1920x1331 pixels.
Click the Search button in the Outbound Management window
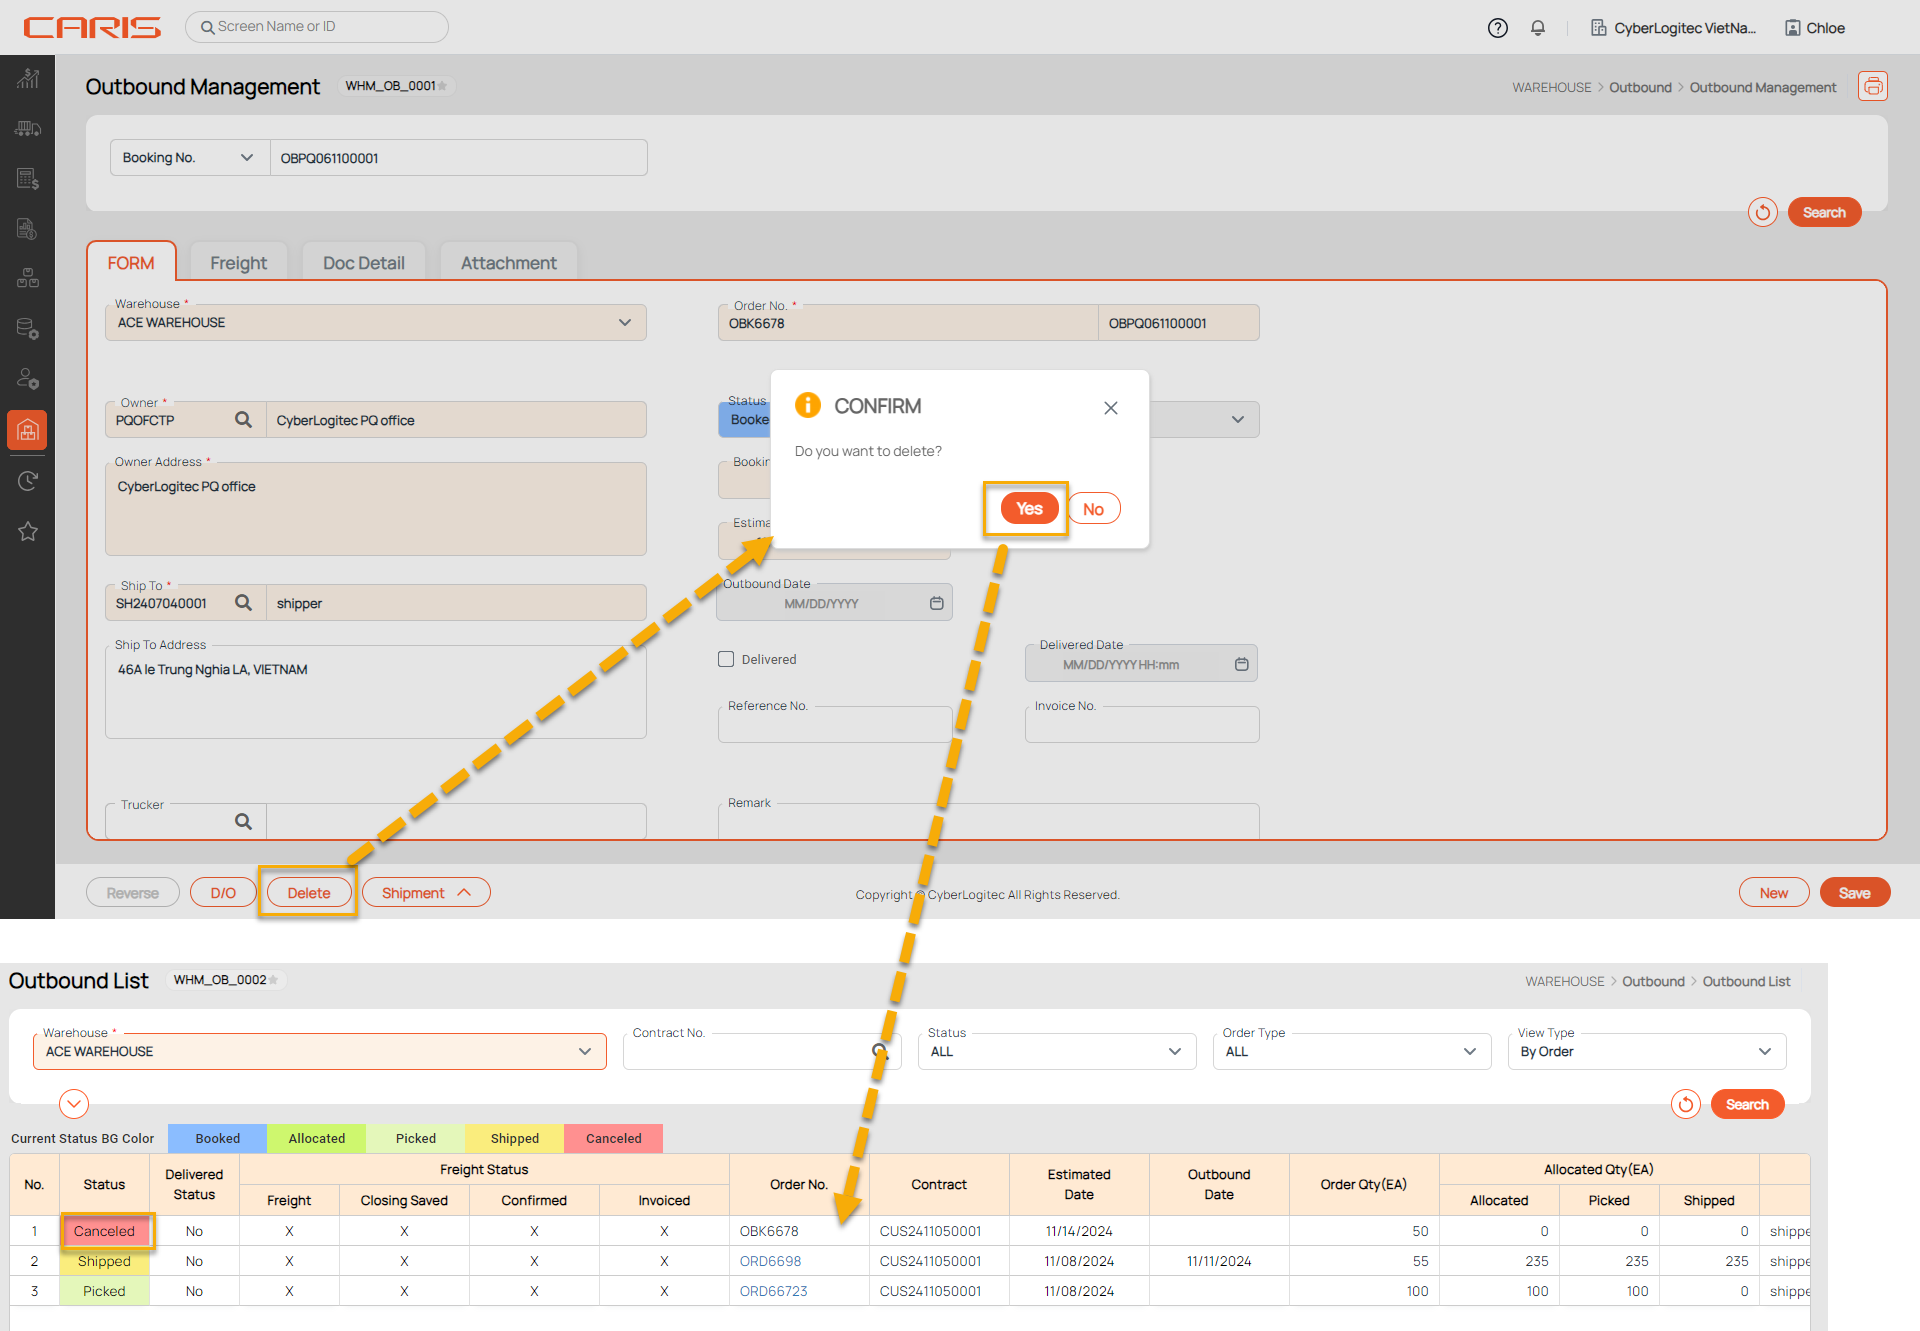coord(1824,212)
